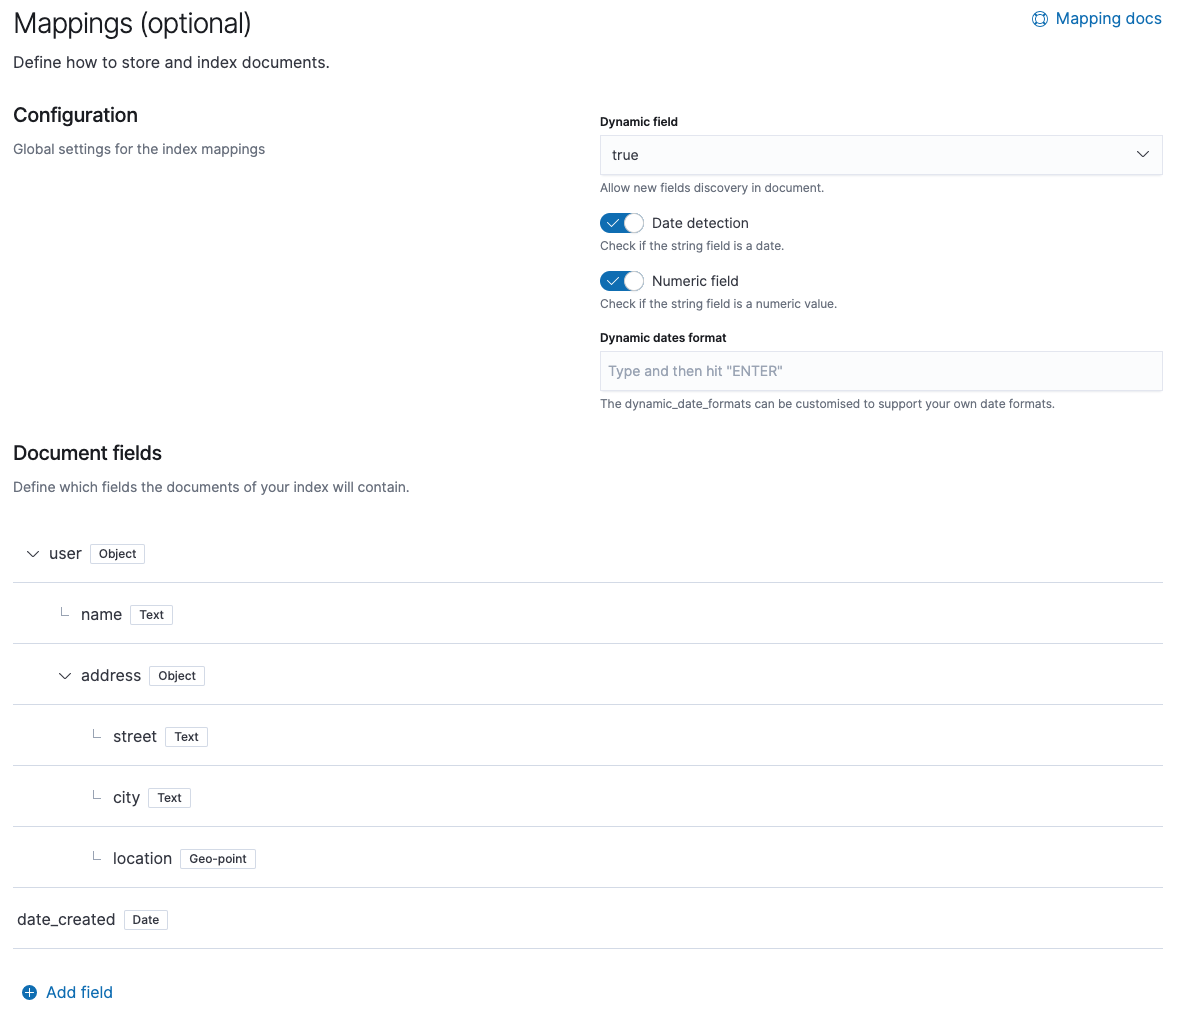1178x1029 pixels.
Task: Open the Mapping docs link
Action: (x=1096, y=19)
